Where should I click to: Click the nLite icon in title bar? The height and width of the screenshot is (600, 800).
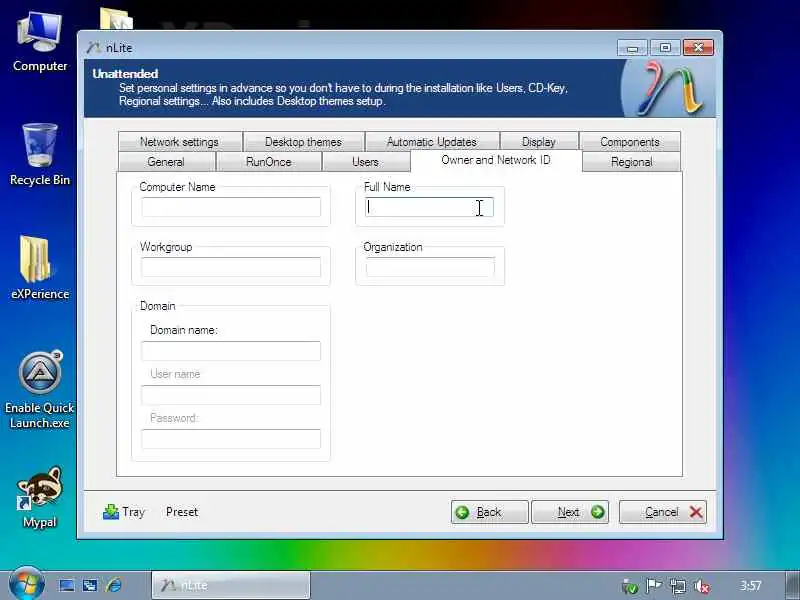coord(93,47)
